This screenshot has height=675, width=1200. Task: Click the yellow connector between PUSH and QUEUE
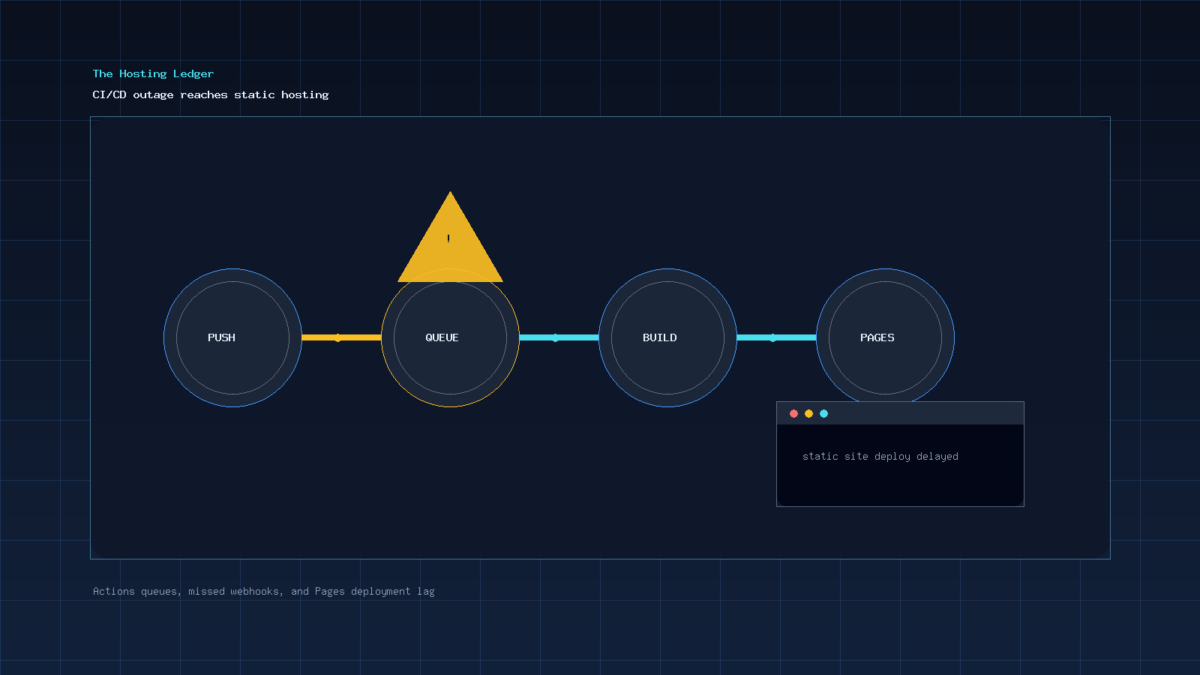[x=341, y=338]
